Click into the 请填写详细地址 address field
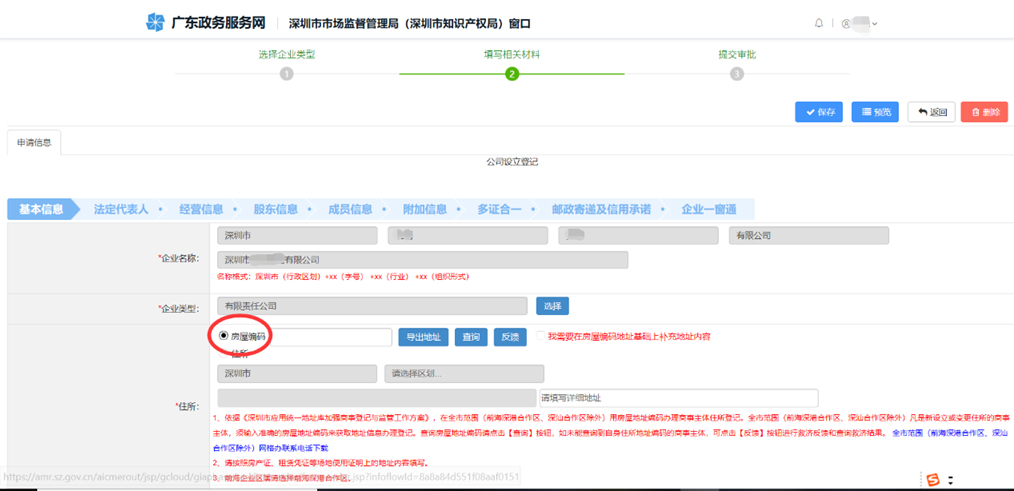Viewport: 1014px width, 491px height. (678, 398)
